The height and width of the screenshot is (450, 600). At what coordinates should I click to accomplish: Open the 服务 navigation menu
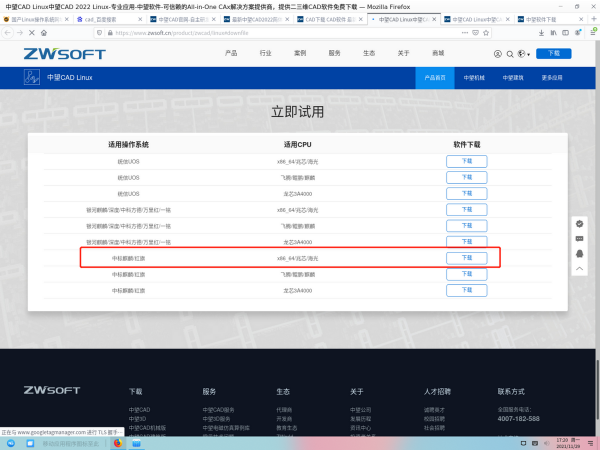click(x=334, y=53)
